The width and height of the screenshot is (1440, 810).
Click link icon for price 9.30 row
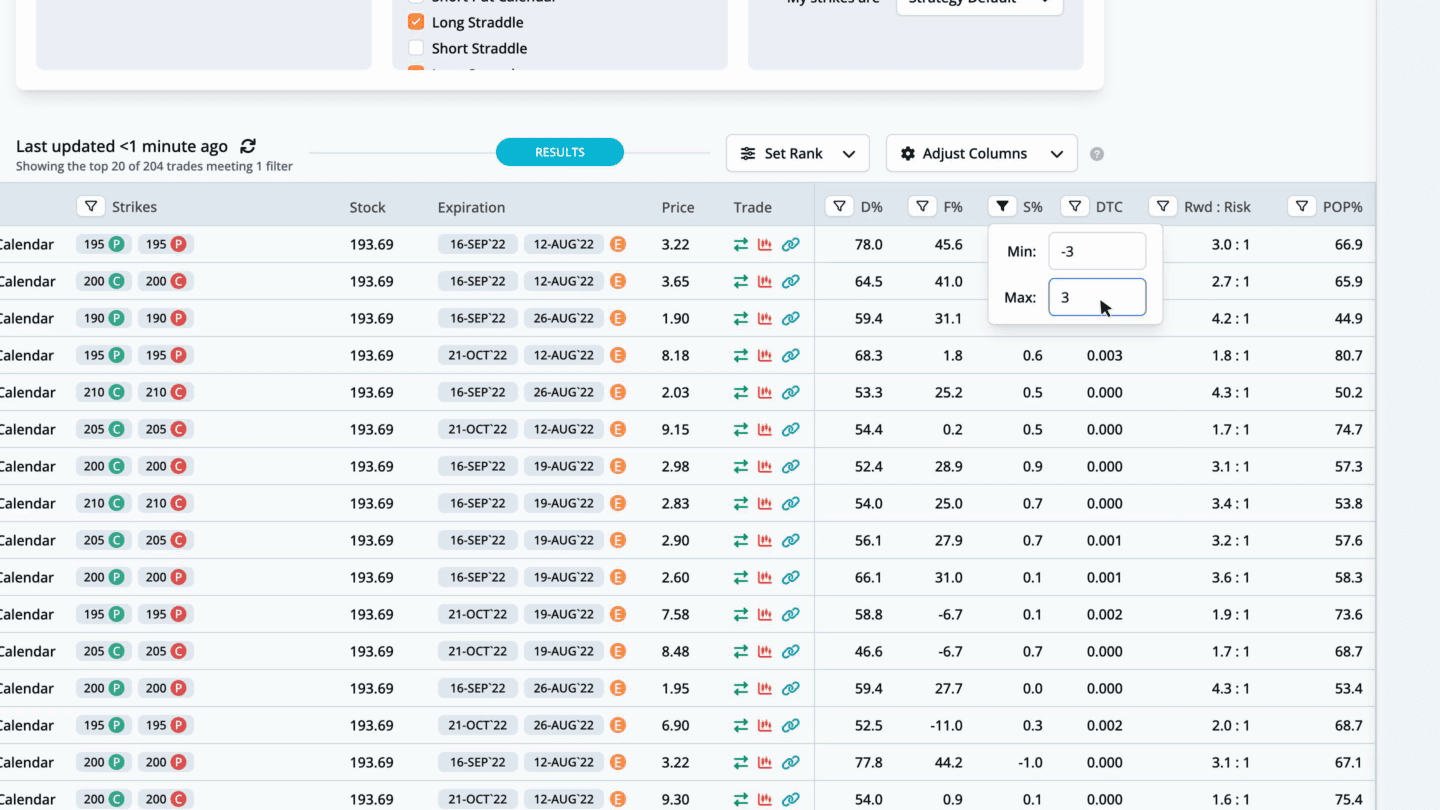(790, 800)
